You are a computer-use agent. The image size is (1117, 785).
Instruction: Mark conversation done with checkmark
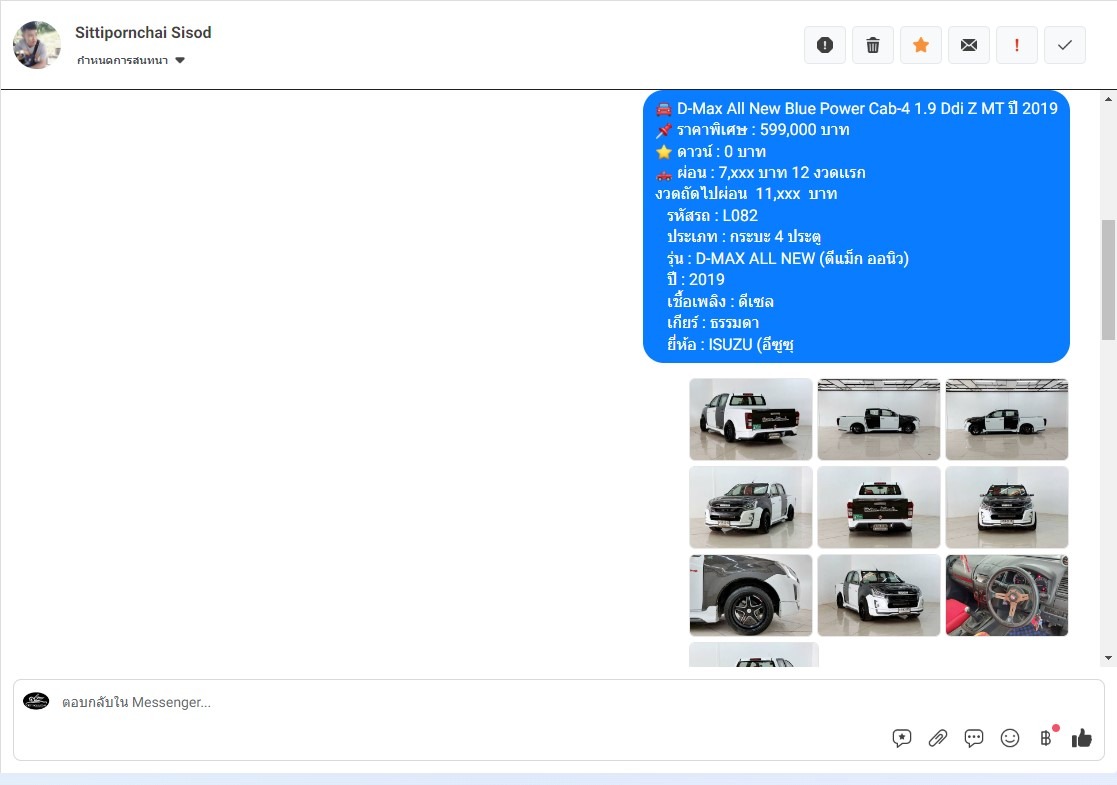(1065, 45)
